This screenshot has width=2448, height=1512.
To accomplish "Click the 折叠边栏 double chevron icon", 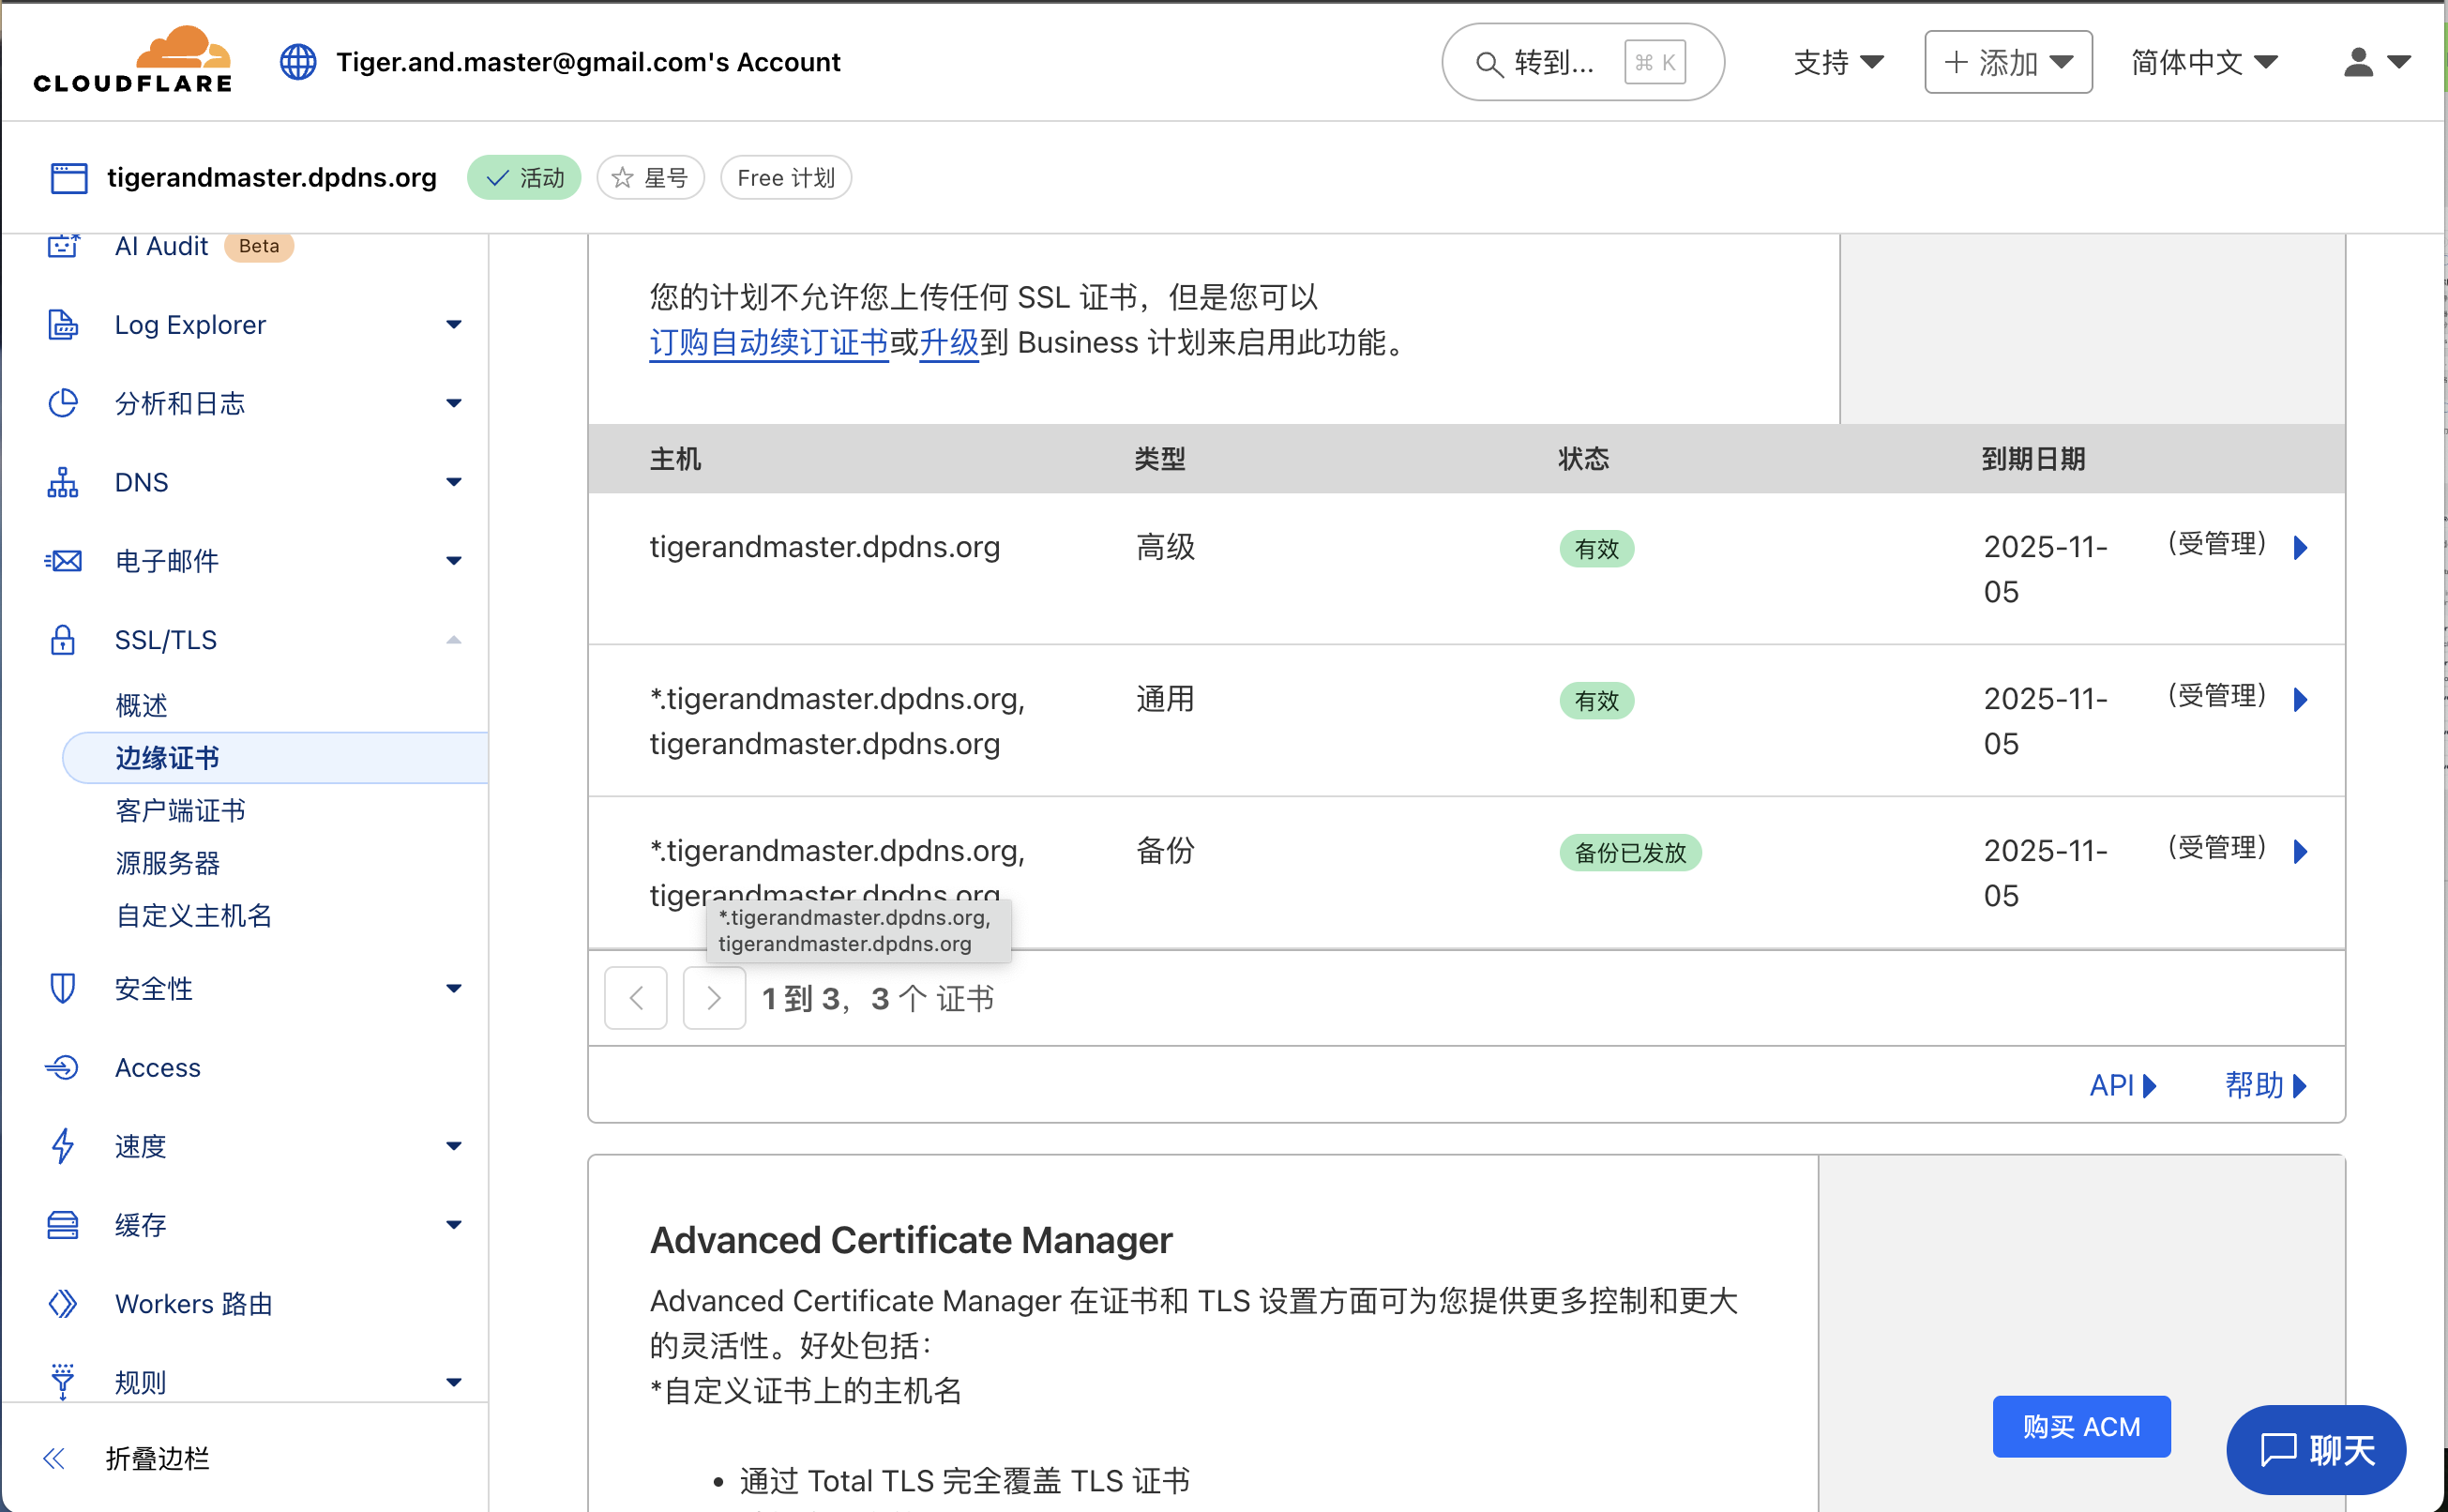I will tap(54, 1459).
